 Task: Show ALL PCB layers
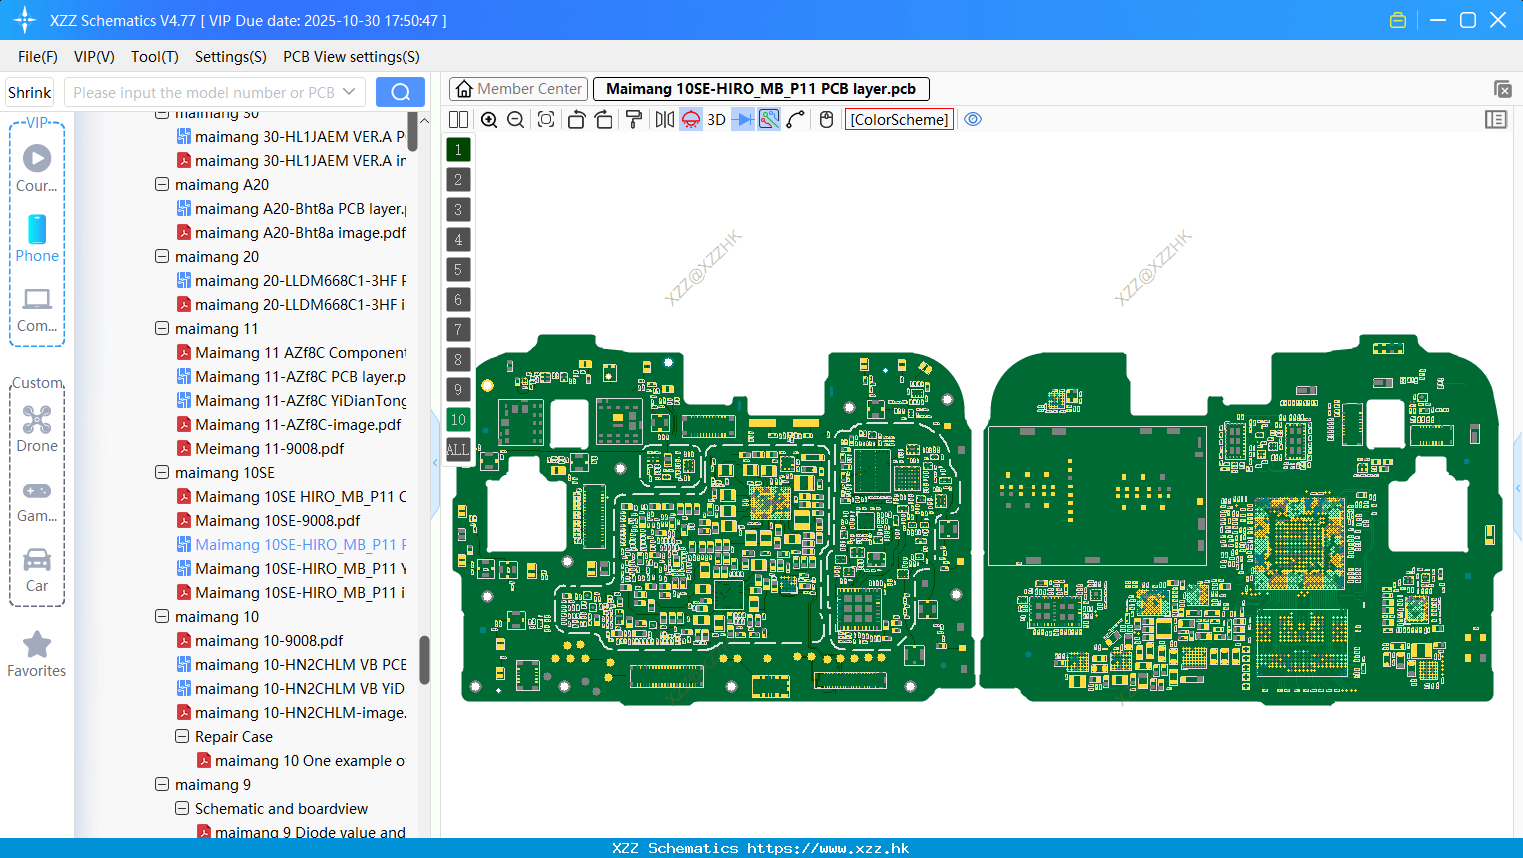pos(458,449)
